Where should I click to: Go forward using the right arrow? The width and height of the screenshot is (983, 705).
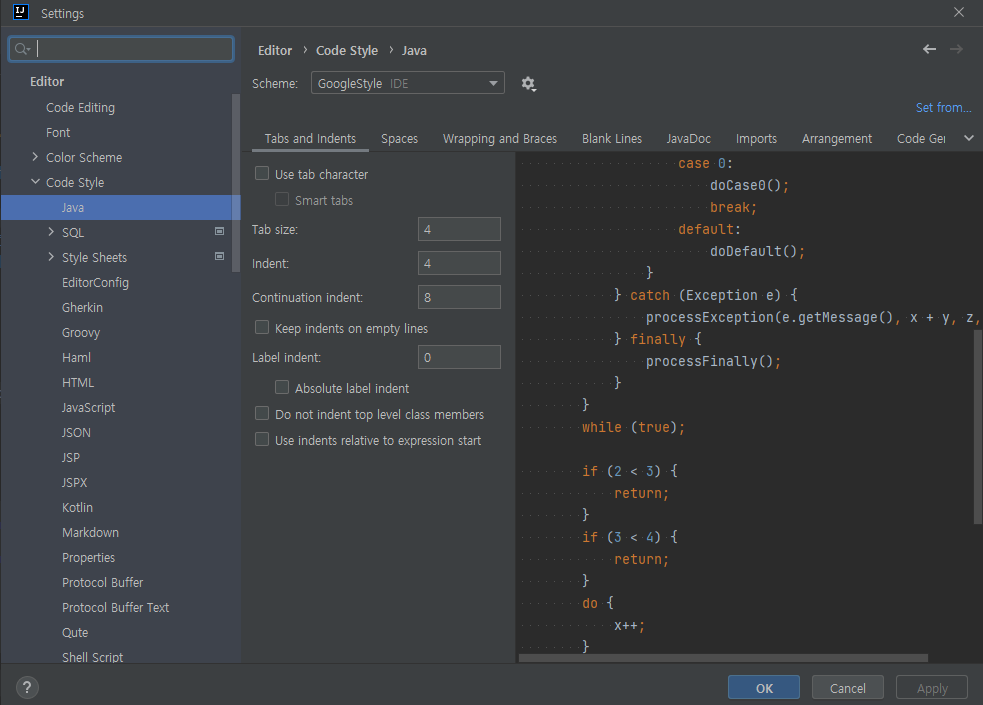coord(956,49)
